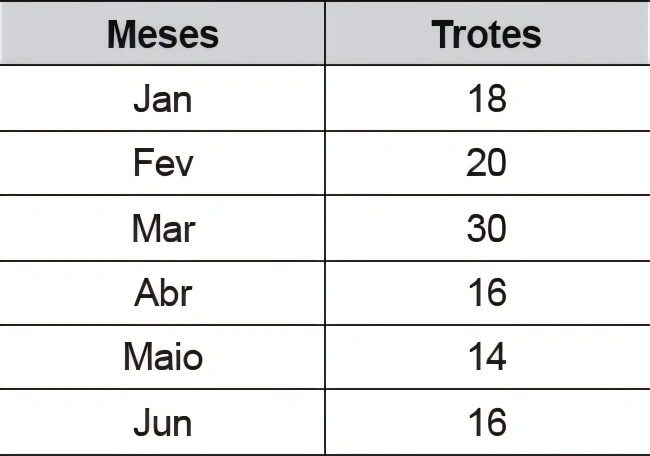Click the row border between 14 and lower 16
This screenshot has height=456, width=650.
click(486, 390)
